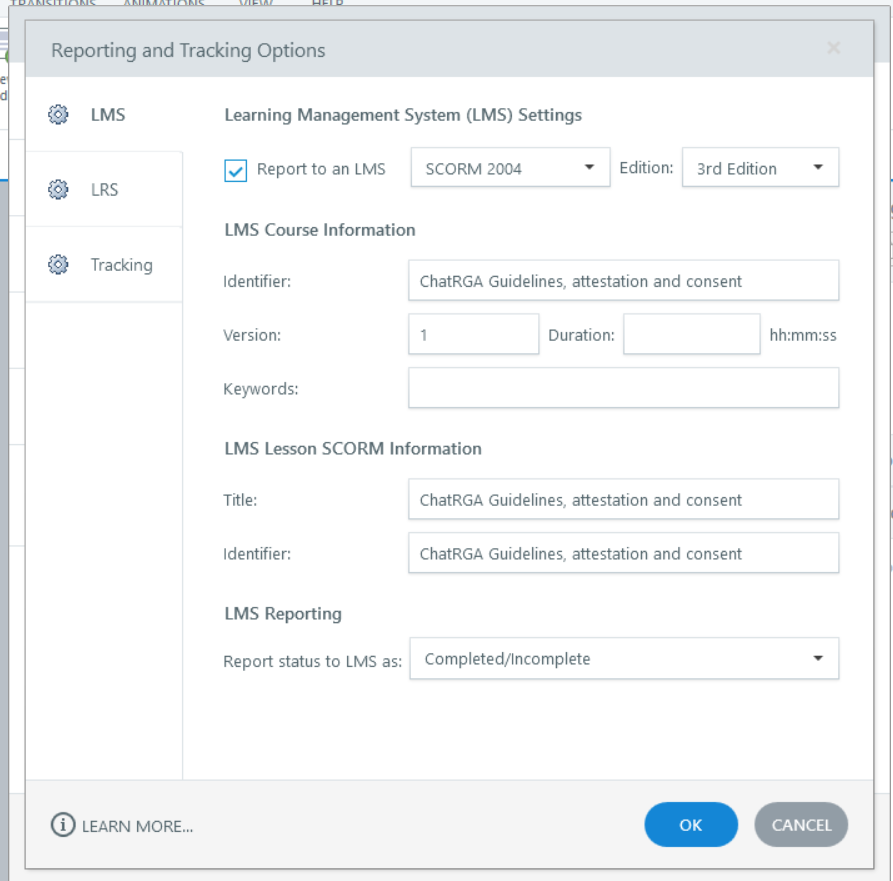
Task: Close the Reporting and Tracking Options dialog
Action: tap(834, 48)
